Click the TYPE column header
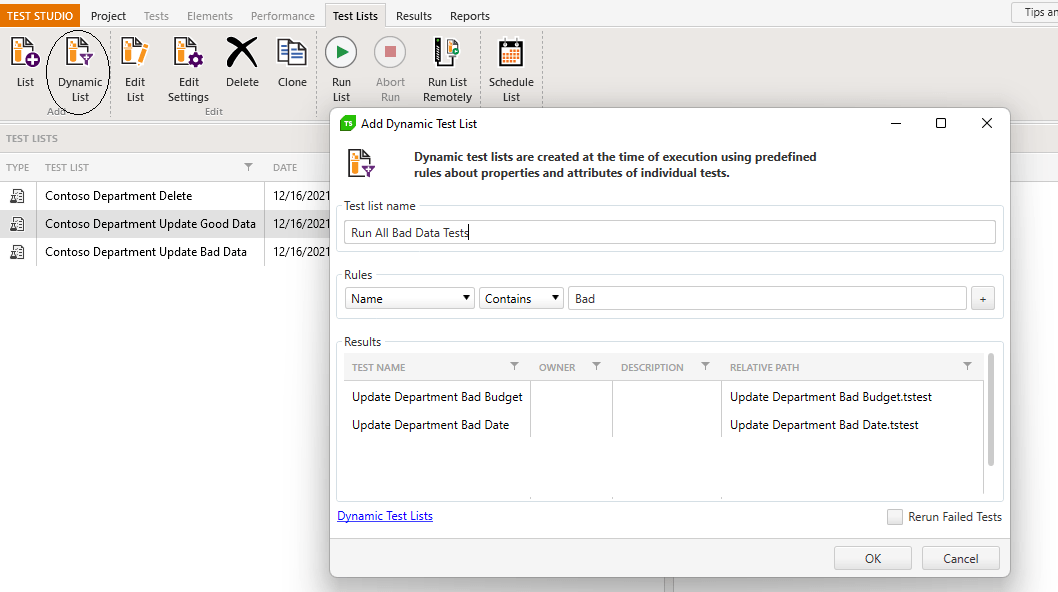The image size is (1058, 592). point(18,167)
